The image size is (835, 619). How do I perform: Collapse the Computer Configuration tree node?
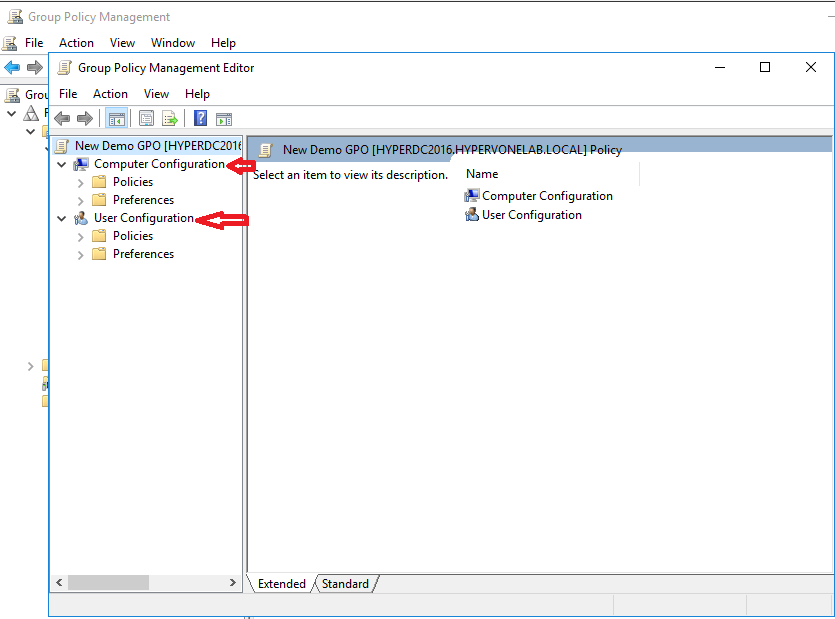(61, 163)
